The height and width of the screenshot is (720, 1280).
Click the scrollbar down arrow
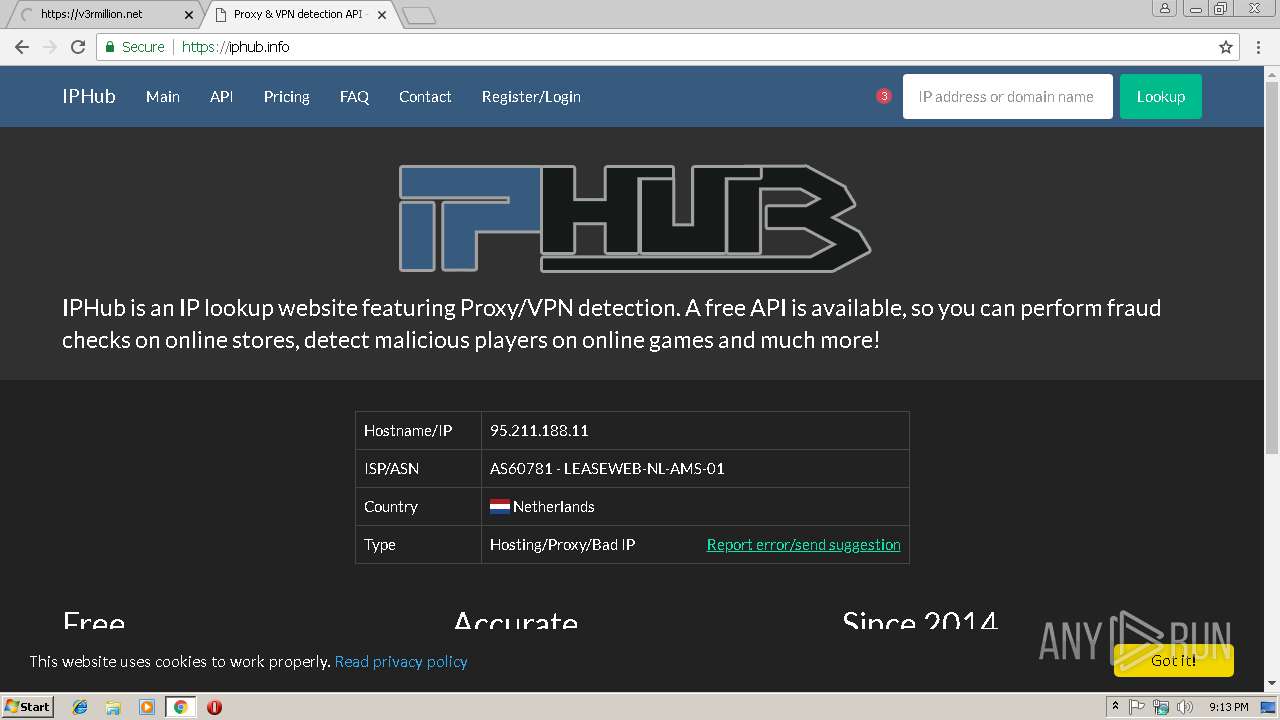click(1271, 684)
